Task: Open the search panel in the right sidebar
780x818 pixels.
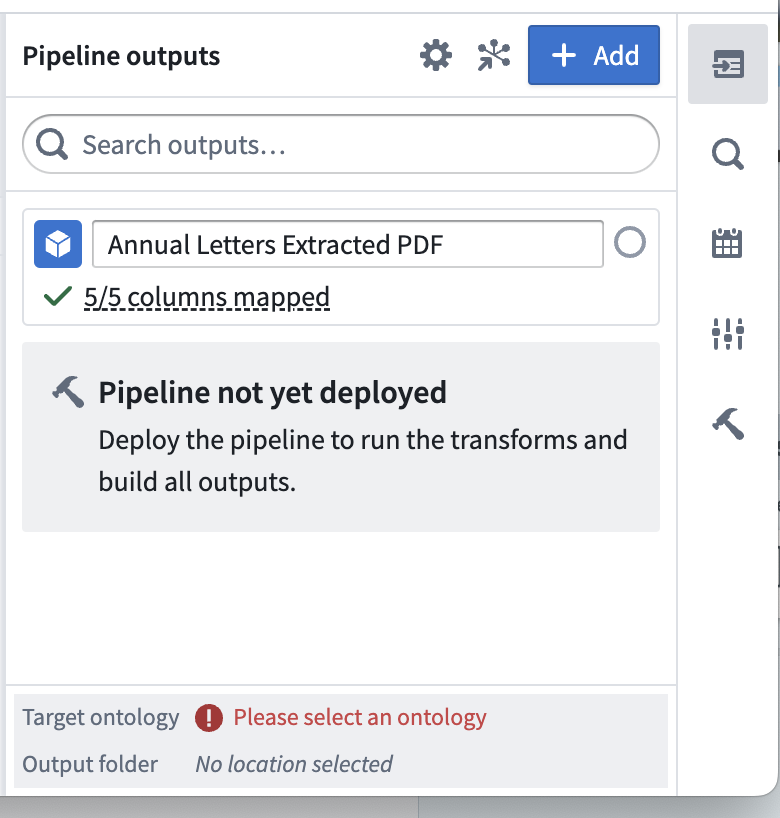Action: click(728, 154)
